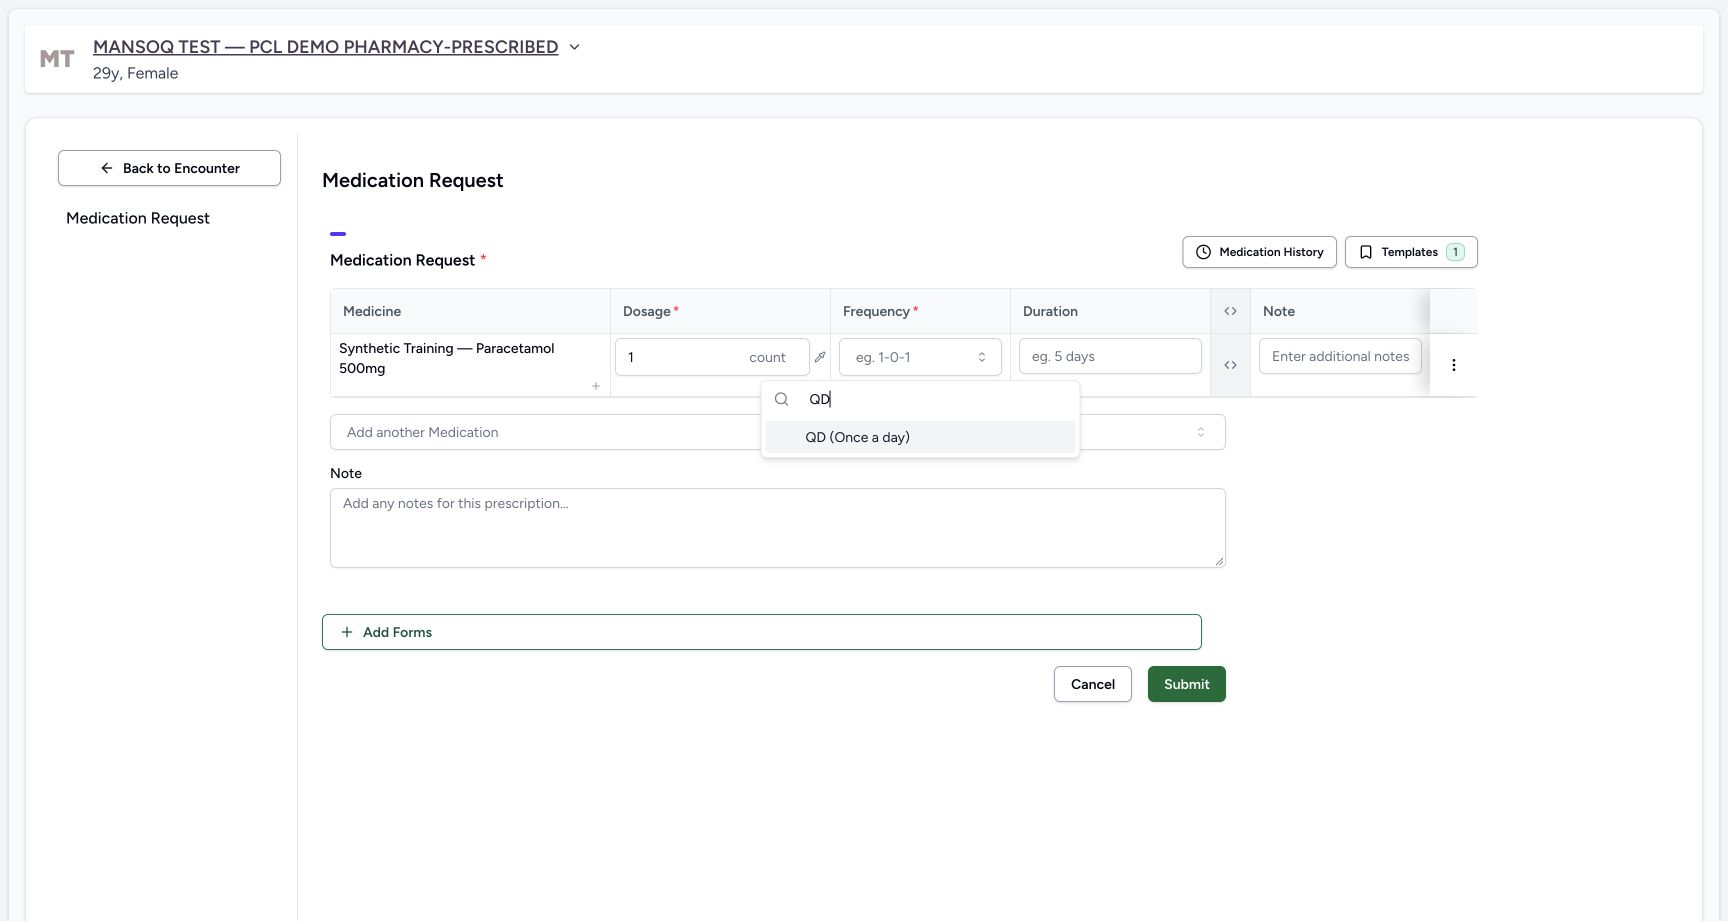Image resolution: width=1728 pixels, height=921 pixels.
Task: Open the three-dot menu for Paracetamol row
Action: tap(1454, 365)
